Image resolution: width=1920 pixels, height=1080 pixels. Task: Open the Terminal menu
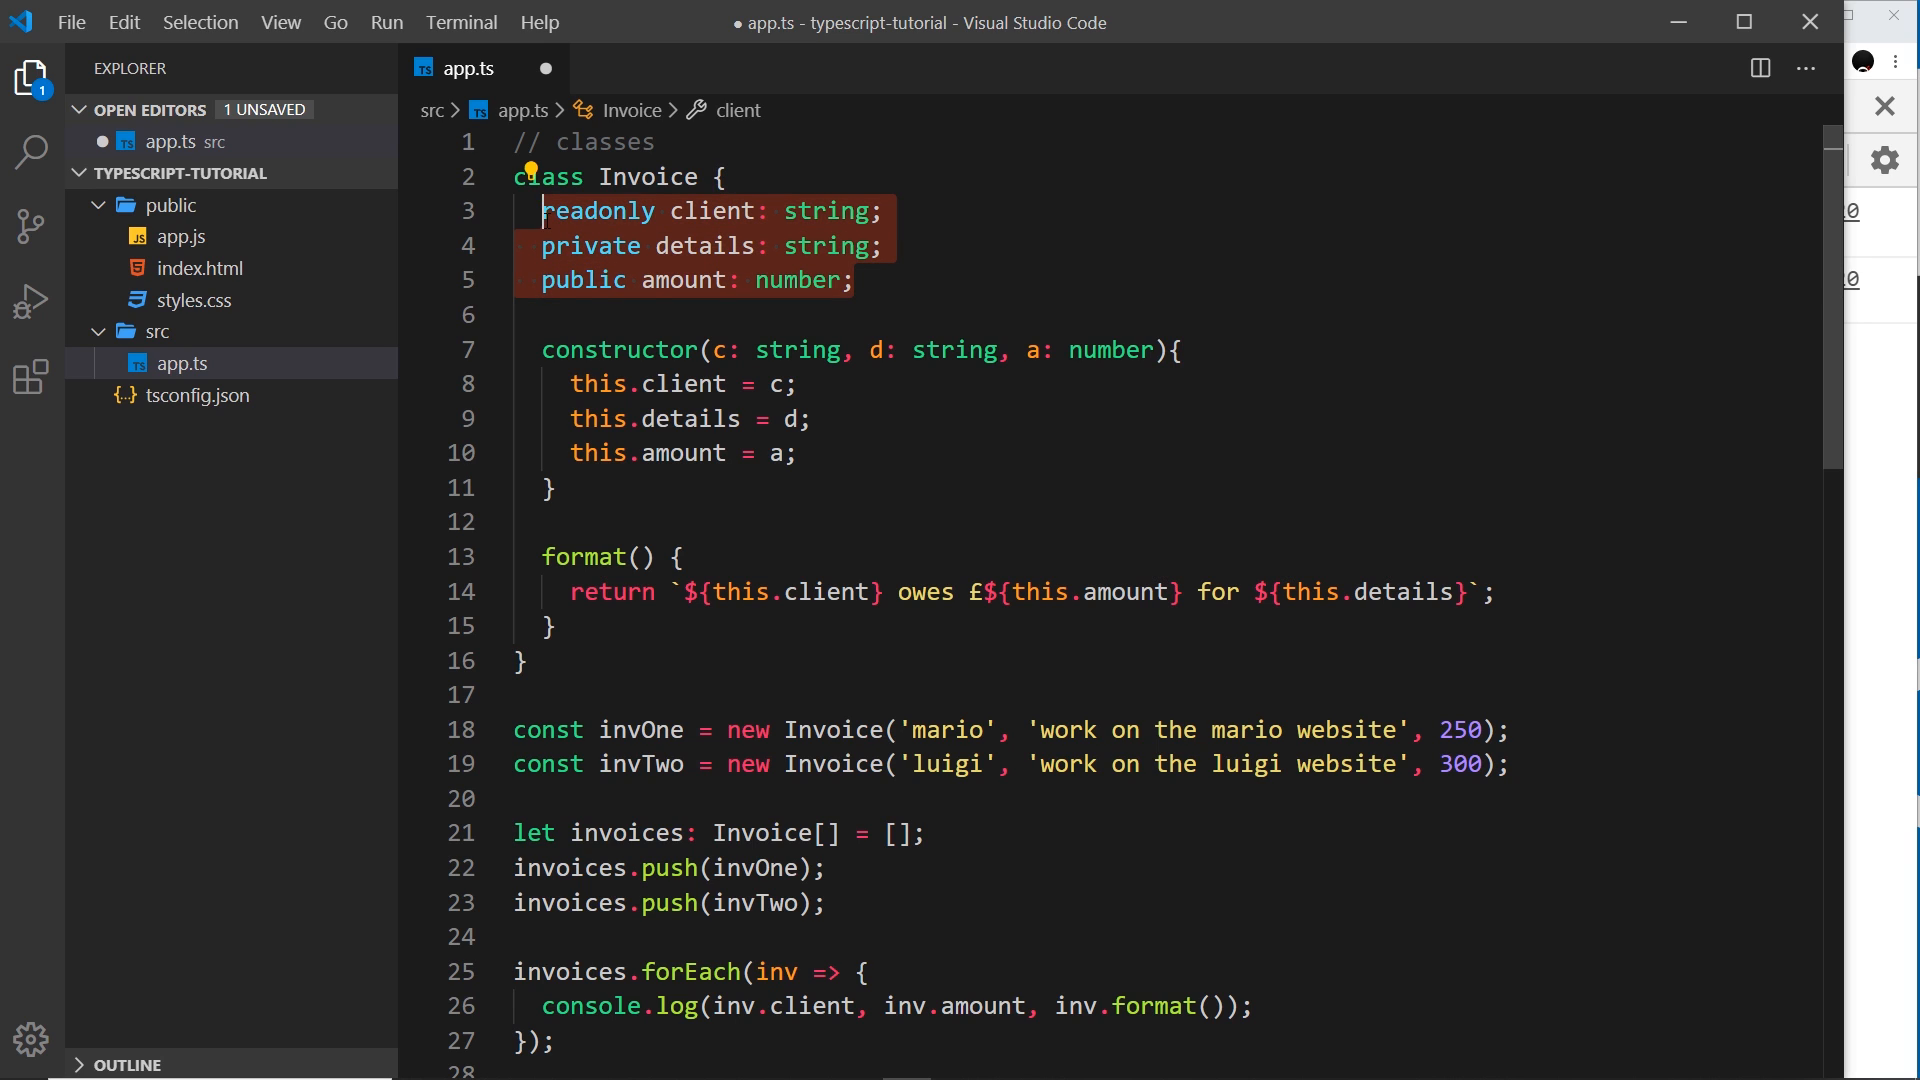pyautogui.click(x=461, y=22)
